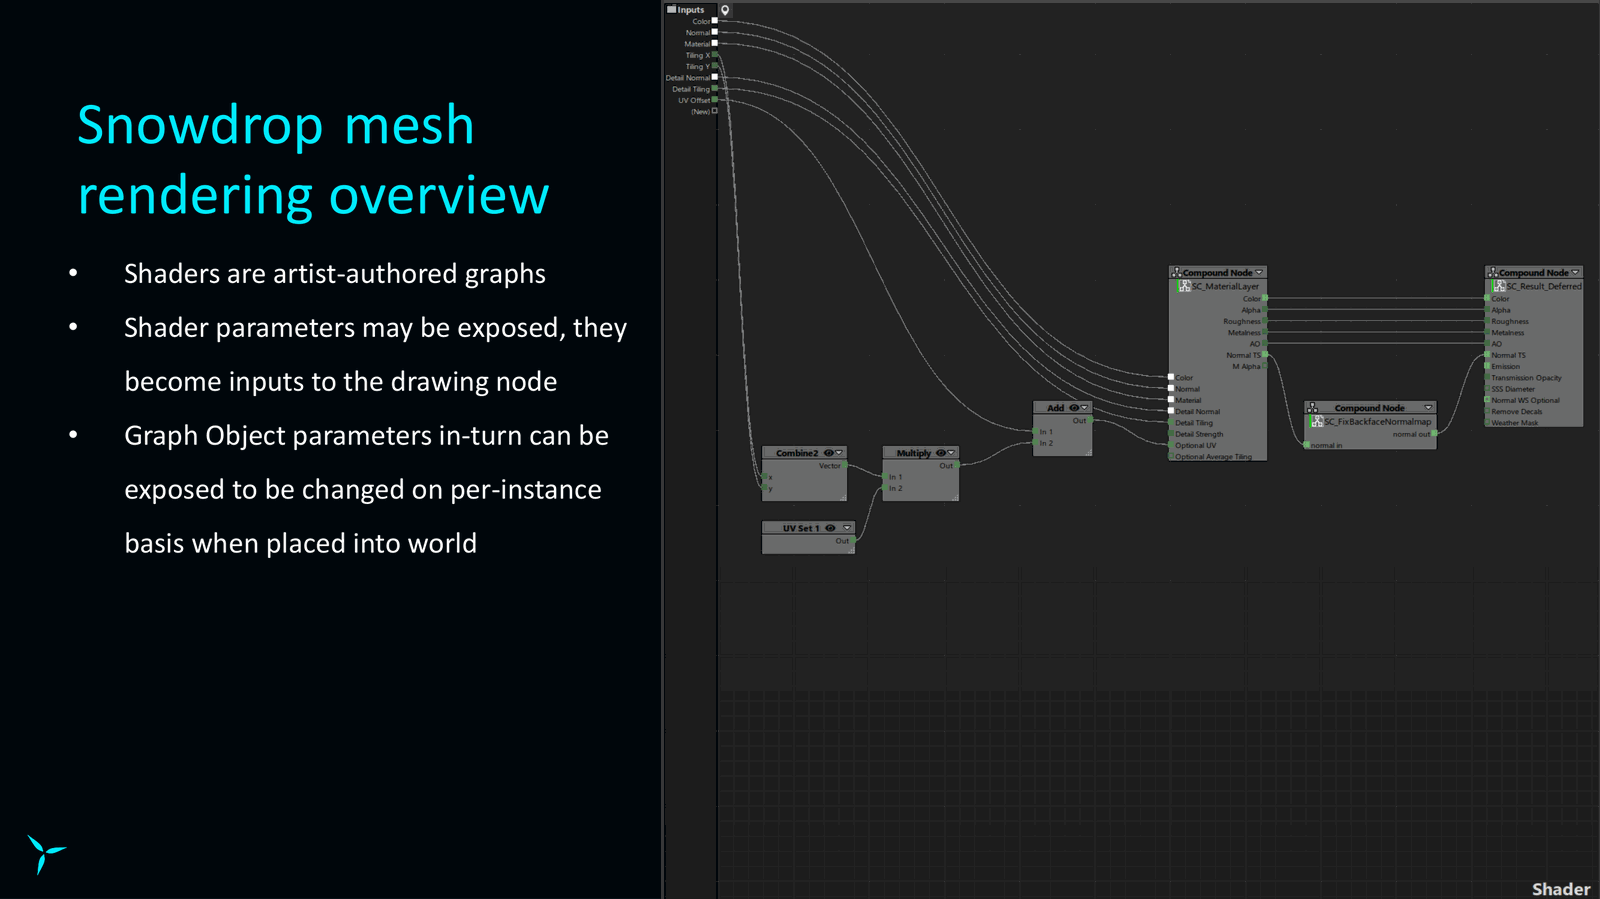Expand the SC_FixBackfaceNormalmap compound node dropdown
The image size is (1600, 899).
click(x=1428, y=408)
